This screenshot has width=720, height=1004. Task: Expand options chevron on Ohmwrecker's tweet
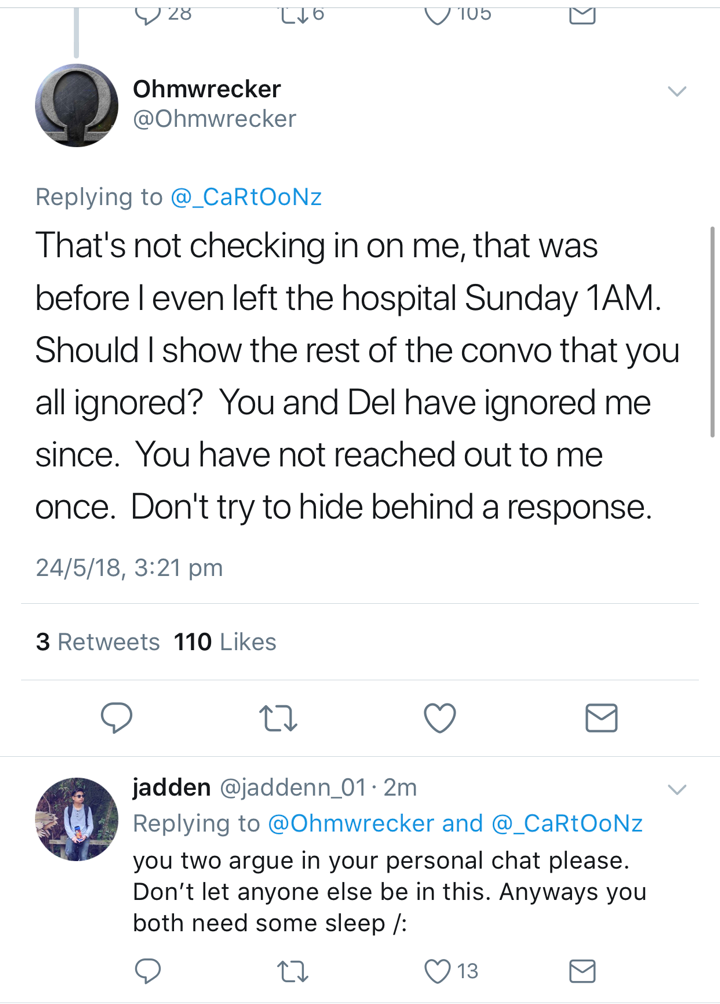click(x=677, y=91)
